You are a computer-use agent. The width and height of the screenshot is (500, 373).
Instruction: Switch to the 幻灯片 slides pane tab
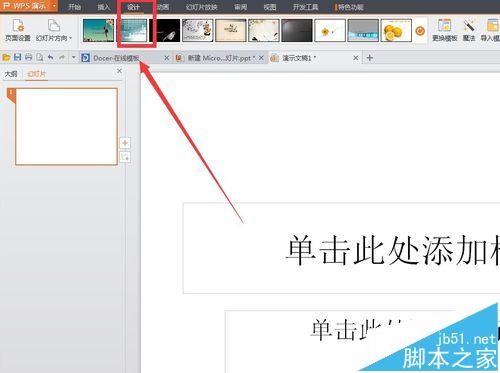(37, 74)
